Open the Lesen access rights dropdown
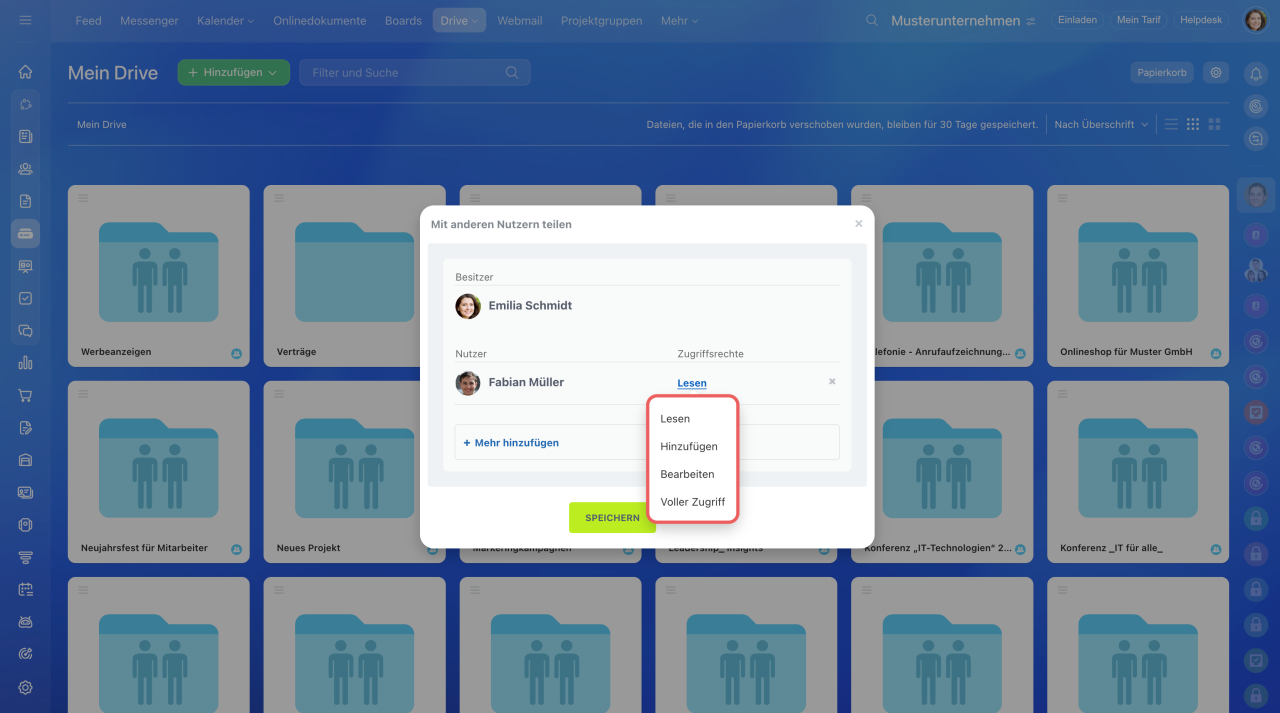1280x713 pixels. pos(692,383)
